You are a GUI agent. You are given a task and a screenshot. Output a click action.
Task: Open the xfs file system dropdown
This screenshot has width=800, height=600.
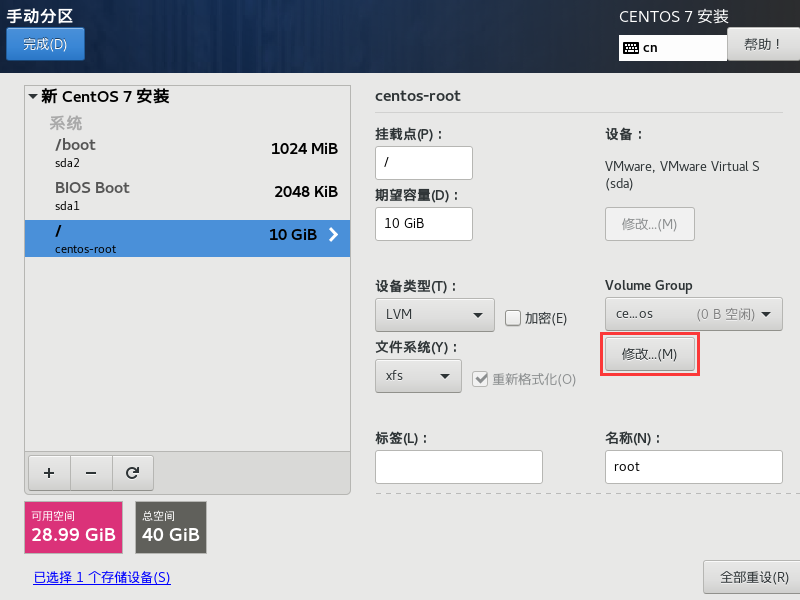click(418, 376)
